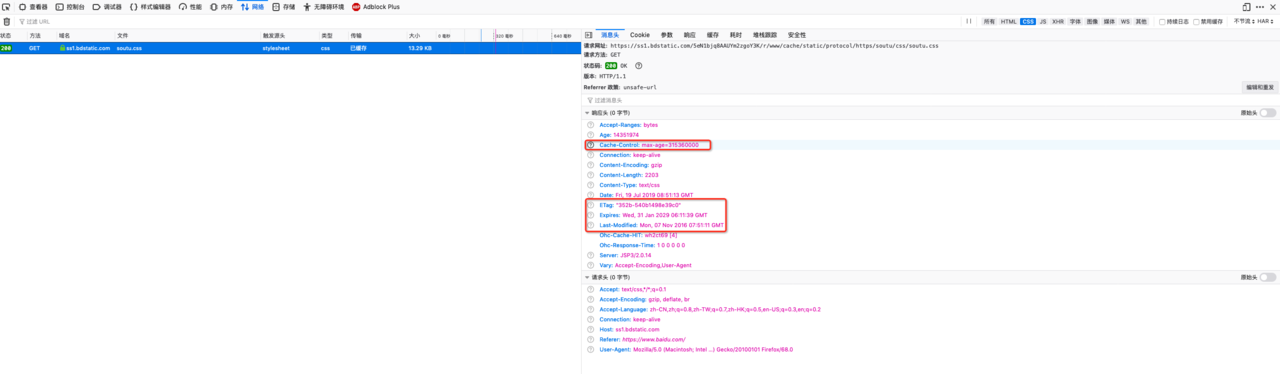Open the 内存 memory panel
The image size is (1280, 374).
click(221, 6)
